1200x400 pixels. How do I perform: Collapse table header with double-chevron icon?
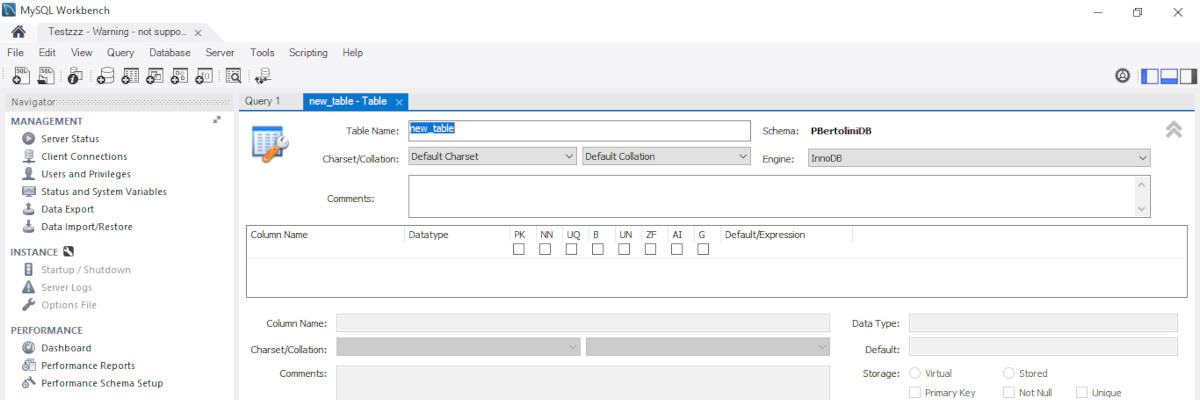pos(1174,129)
